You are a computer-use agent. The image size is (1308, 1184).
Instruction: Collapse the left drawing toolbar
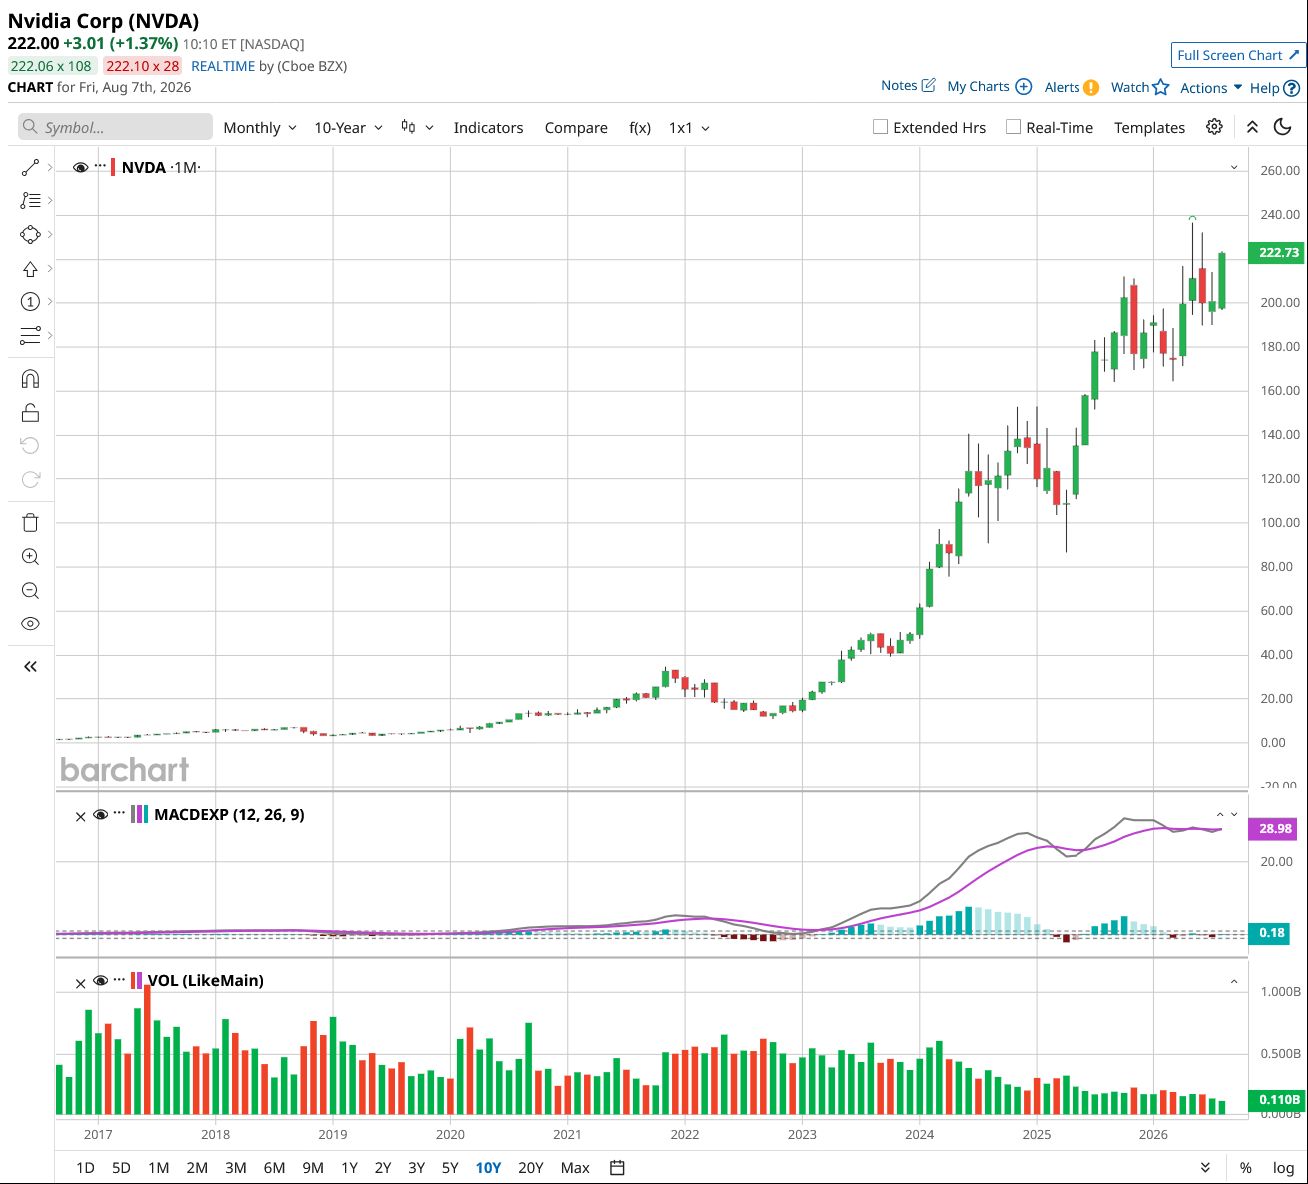[30, 666]
